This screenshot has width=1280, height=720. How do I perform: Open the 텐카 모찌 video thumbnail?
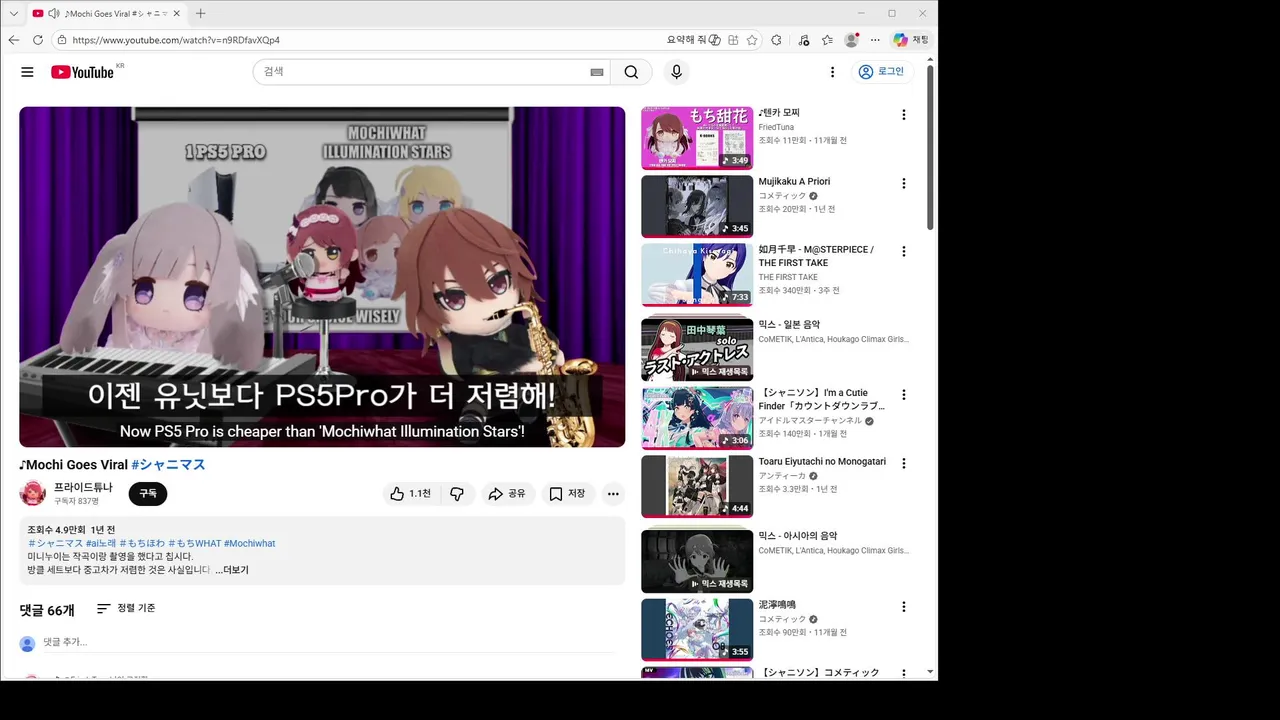pyautogui.click(x=697, y=138)
